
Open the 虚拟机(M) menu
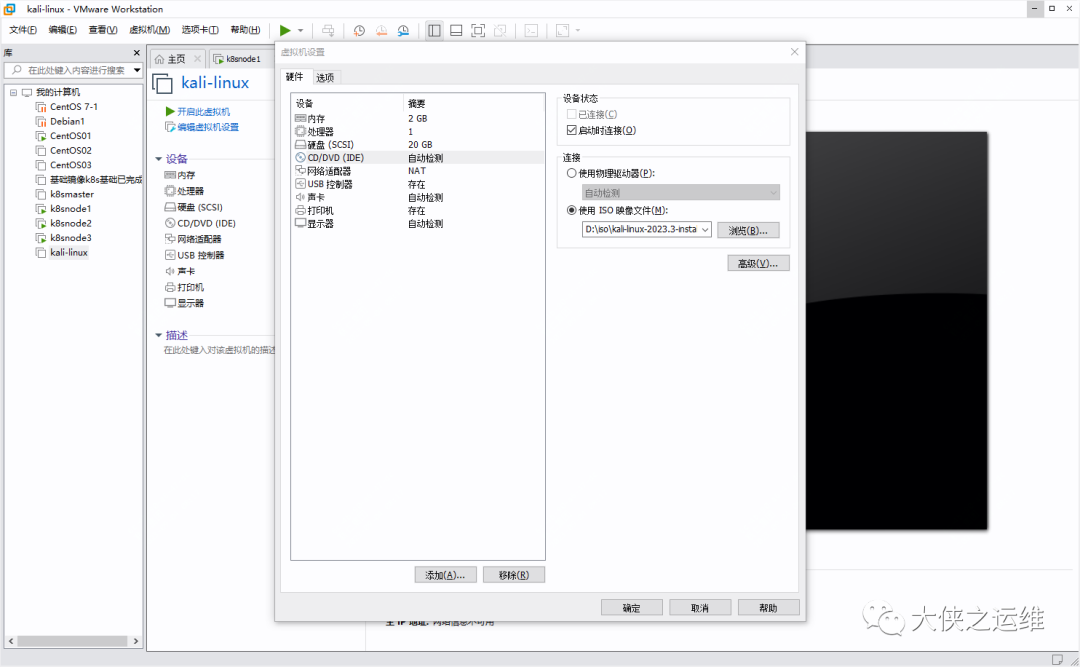point(149,30)
